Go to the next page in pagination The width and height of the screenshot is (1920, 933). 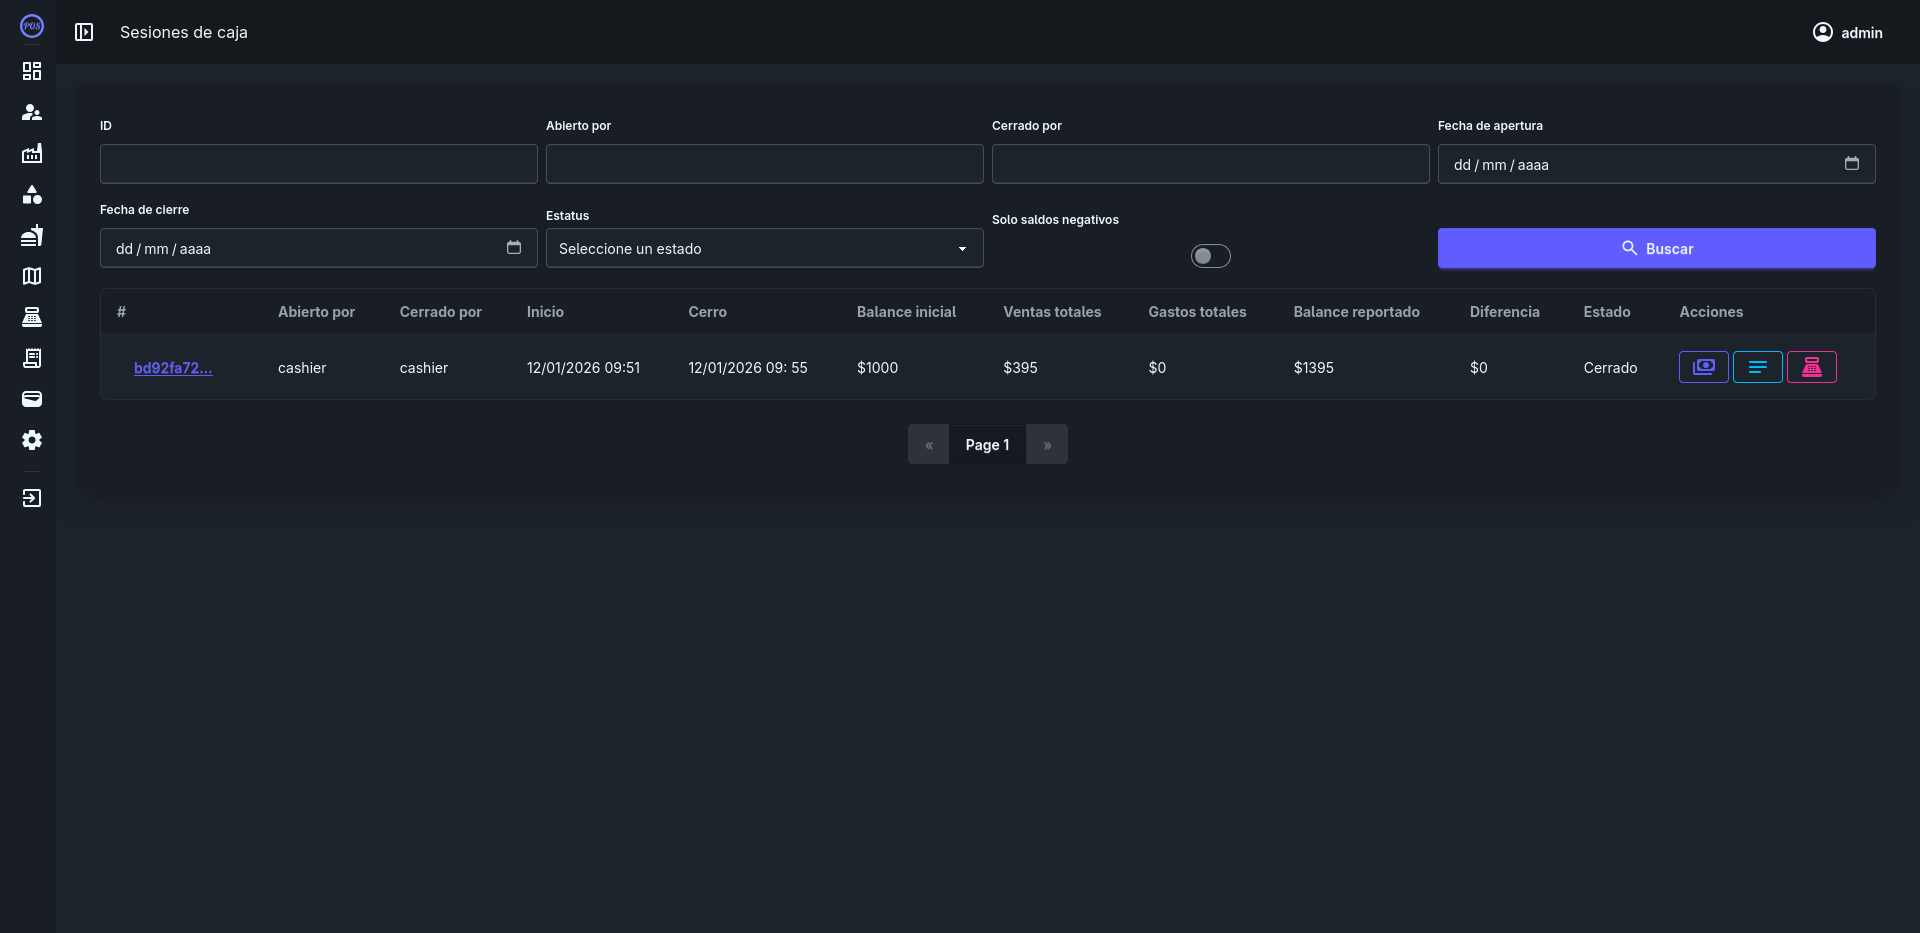pyautogui.click(x=1047, y=445)
